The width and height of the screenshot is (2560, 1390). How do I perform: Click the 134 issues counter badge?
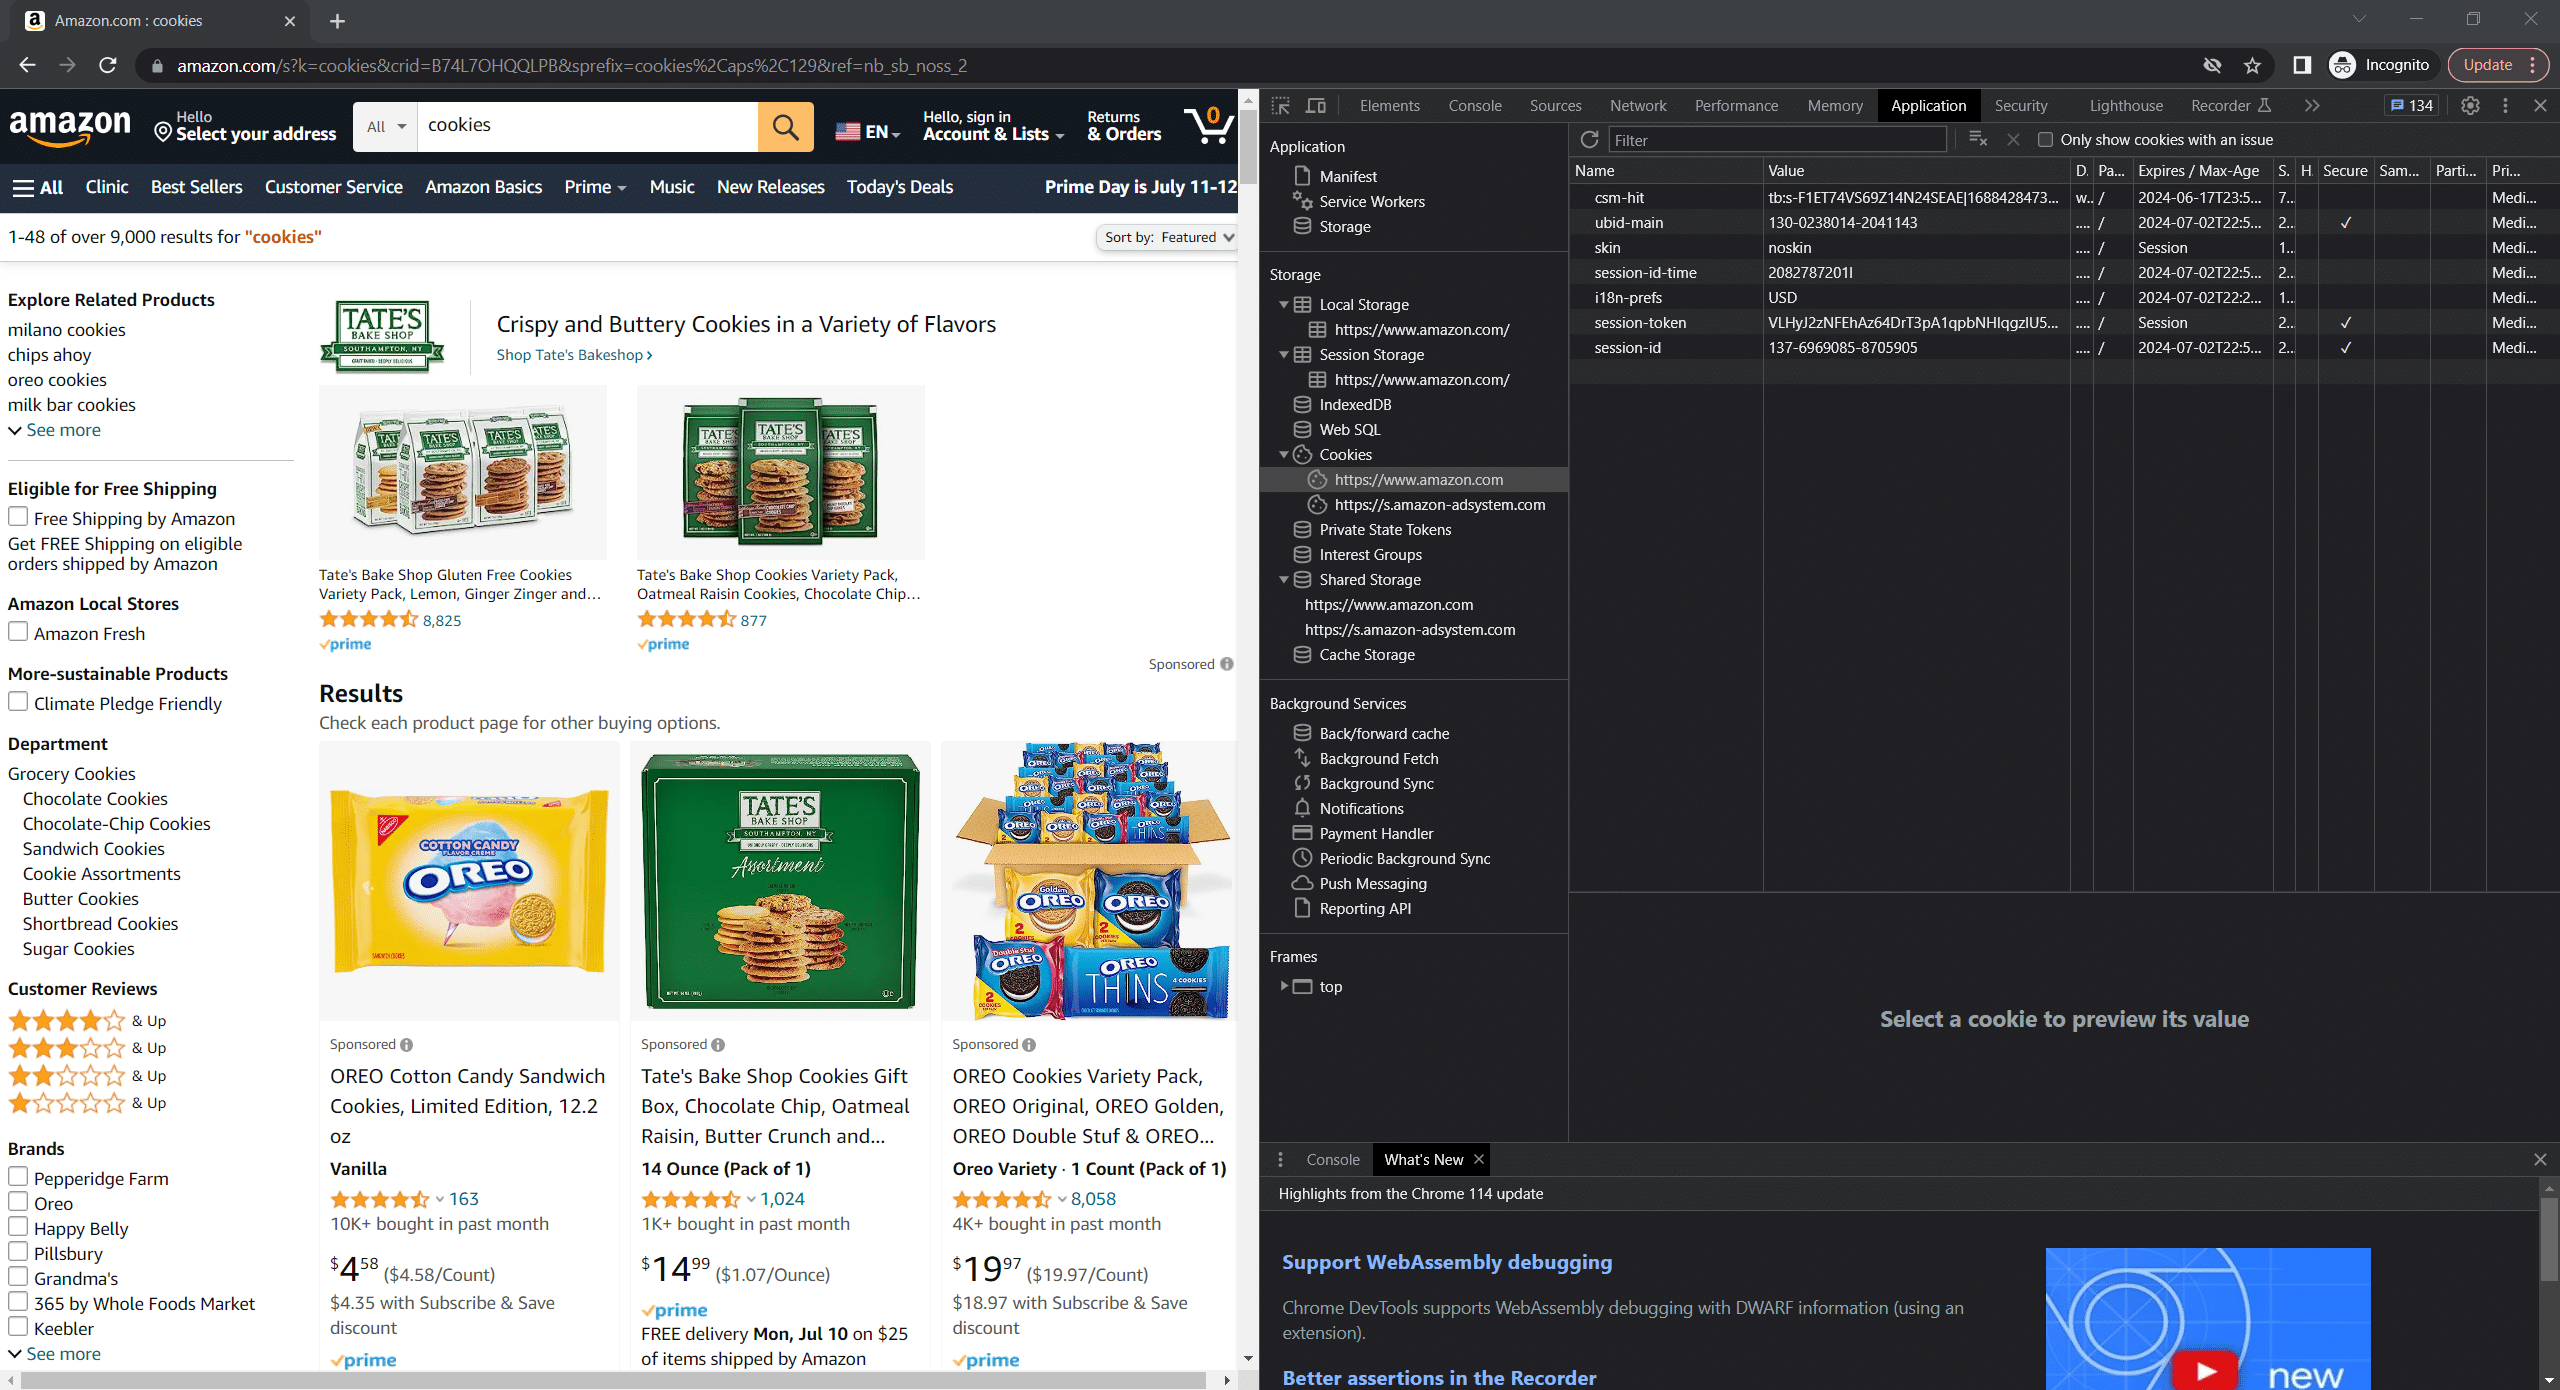tap(2412, 106)
